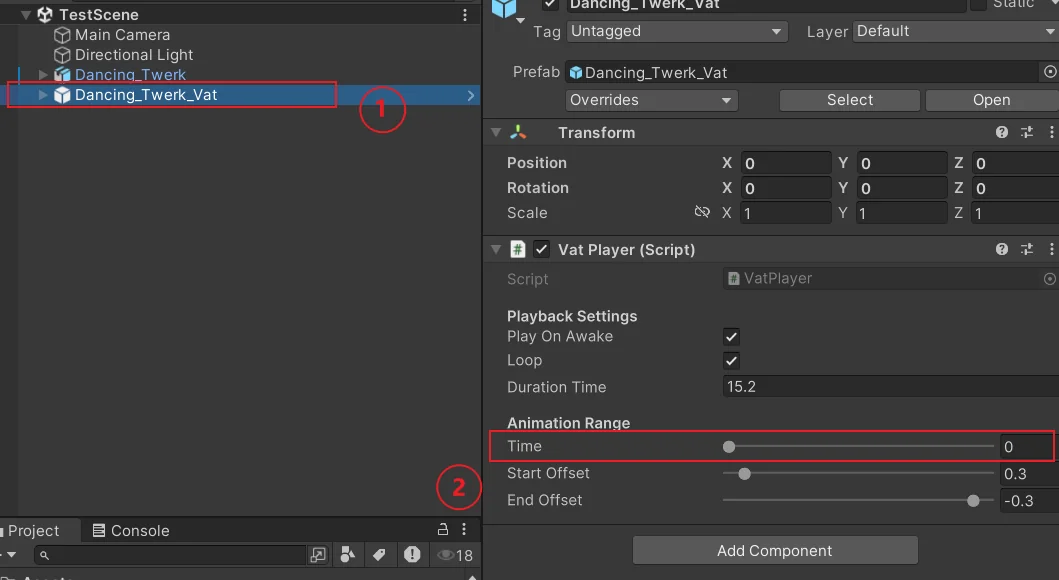Open search by label tag icon
The width and height of the screenshot is (1059, 580).
tap(379, 555)
